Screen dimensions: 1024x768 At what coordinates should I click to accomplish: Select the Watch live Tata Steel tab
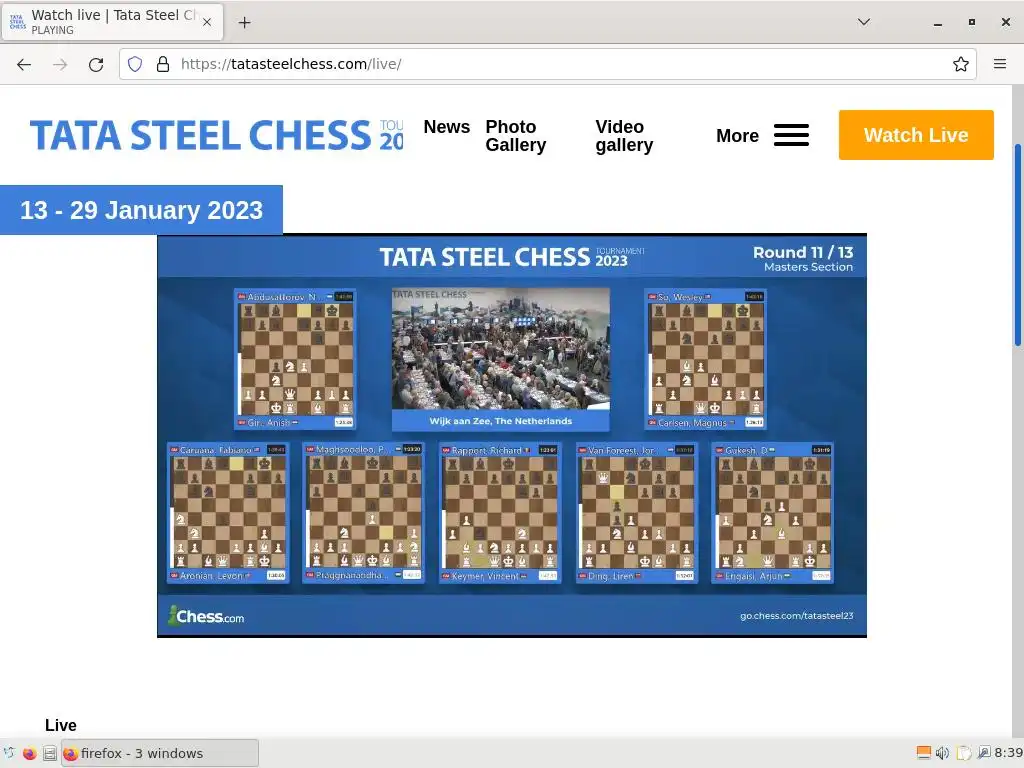point(112,22)
